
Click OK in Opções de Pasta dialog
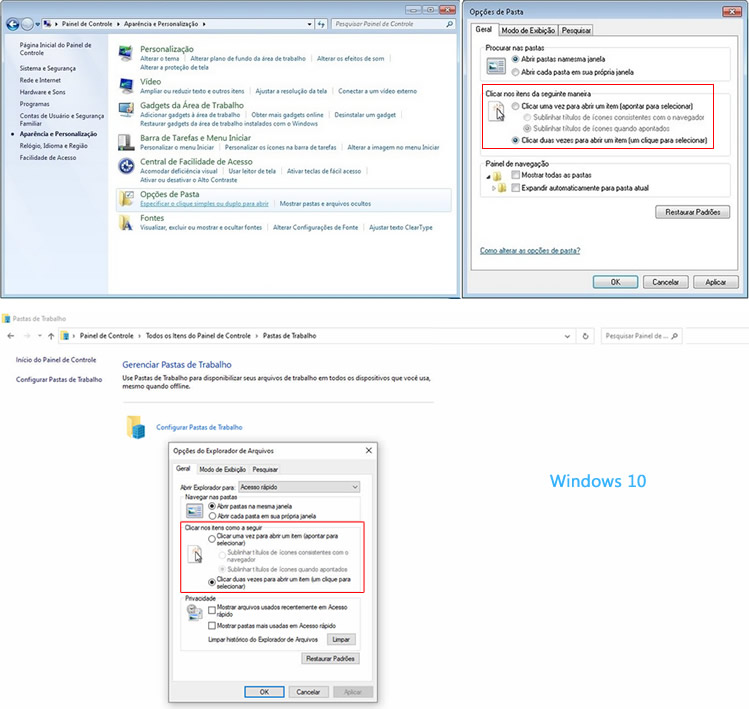click(615, 282)
